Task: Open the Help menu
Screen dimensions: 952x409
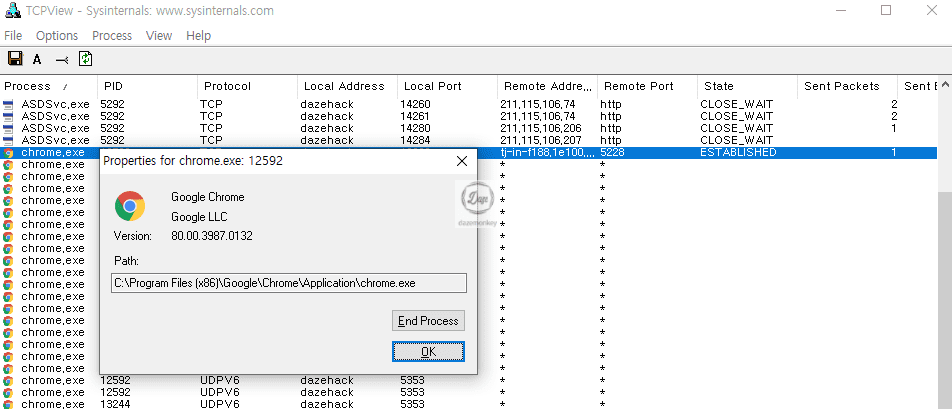Action: tap(199, 36)
